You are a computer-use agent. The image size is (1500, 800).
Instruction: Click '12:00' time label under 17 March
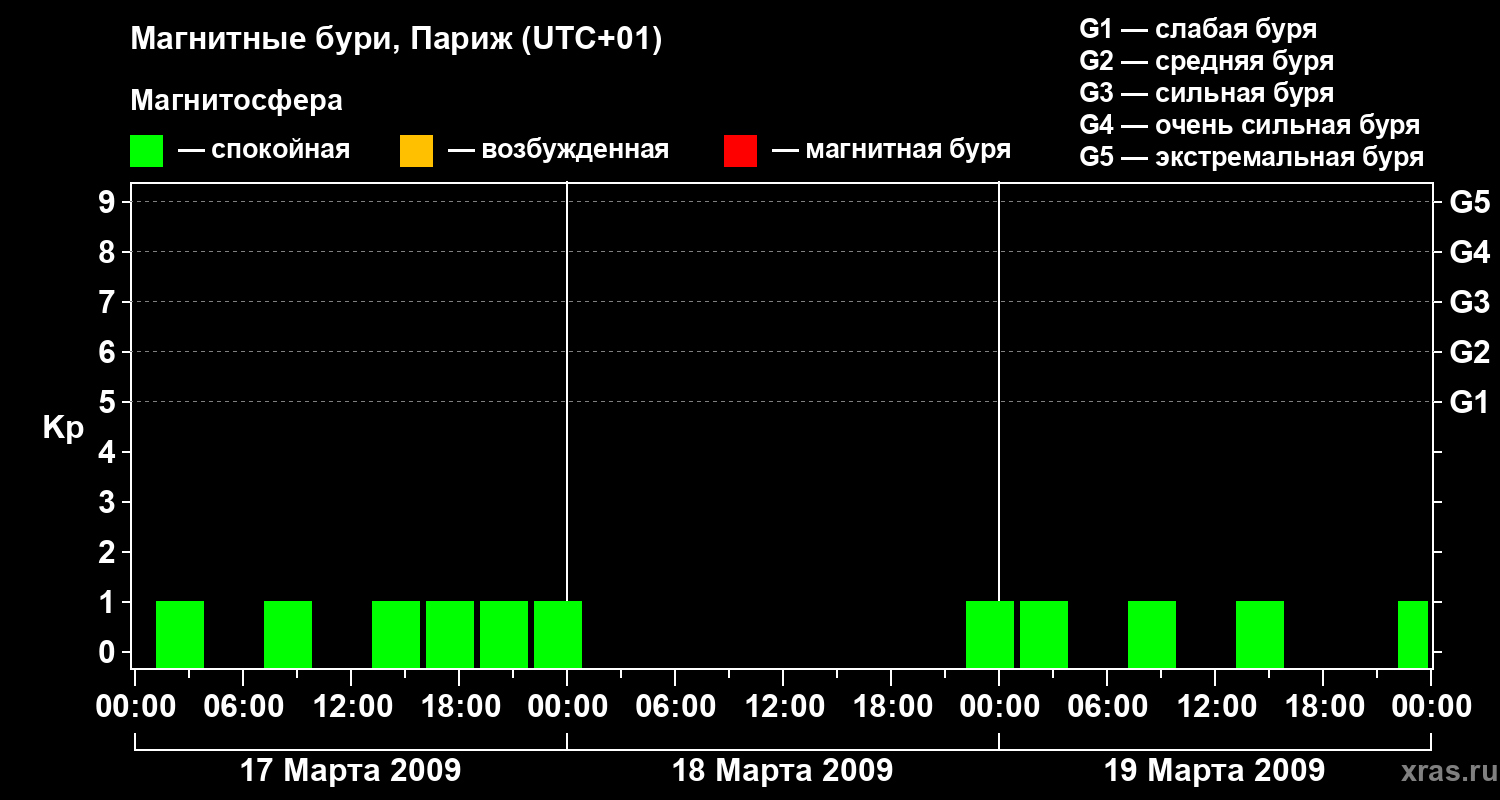point(351,707)
